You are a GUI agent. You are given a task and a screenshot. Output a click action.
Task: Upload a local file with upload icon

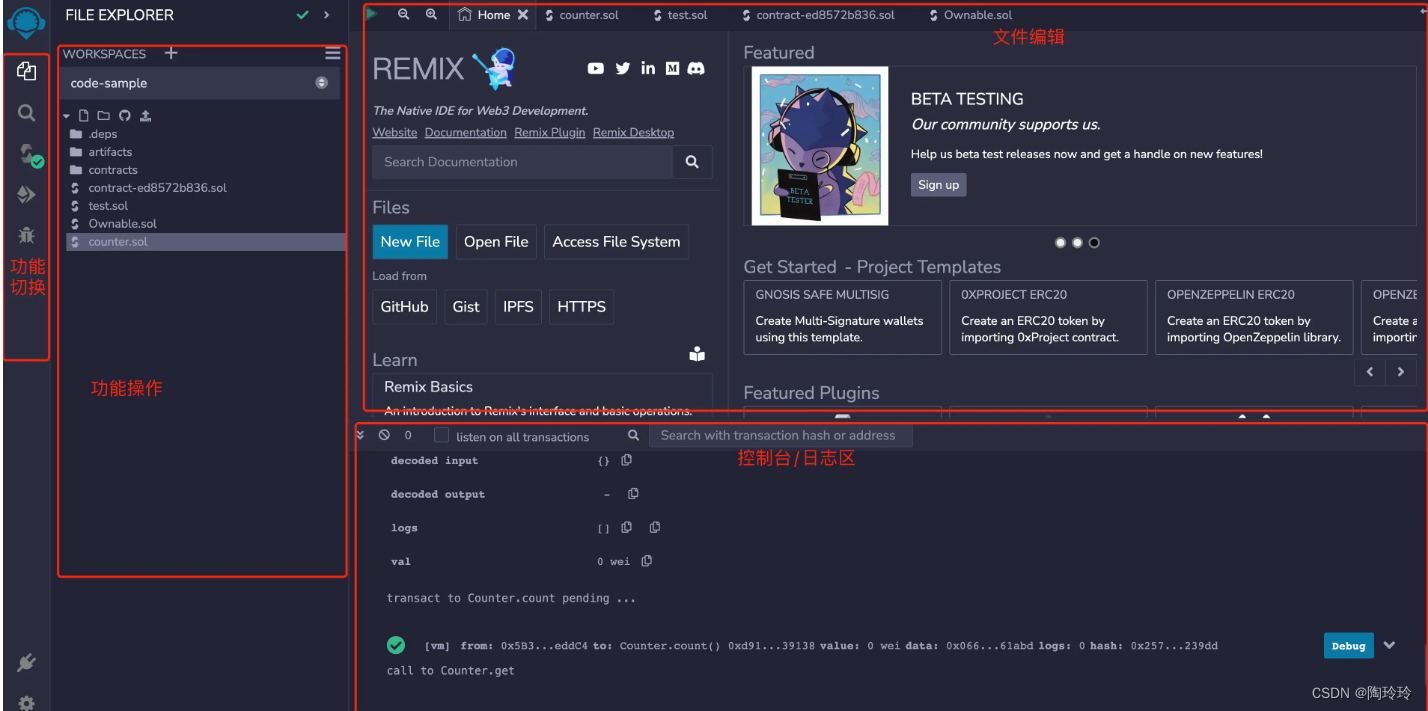click(145, 116)
